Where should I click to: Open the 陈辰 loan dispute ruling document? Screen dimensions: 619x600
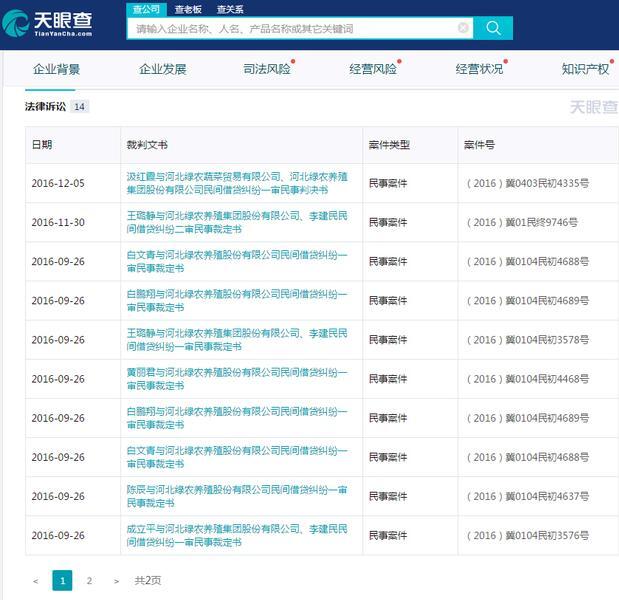[x=236, y=496]
